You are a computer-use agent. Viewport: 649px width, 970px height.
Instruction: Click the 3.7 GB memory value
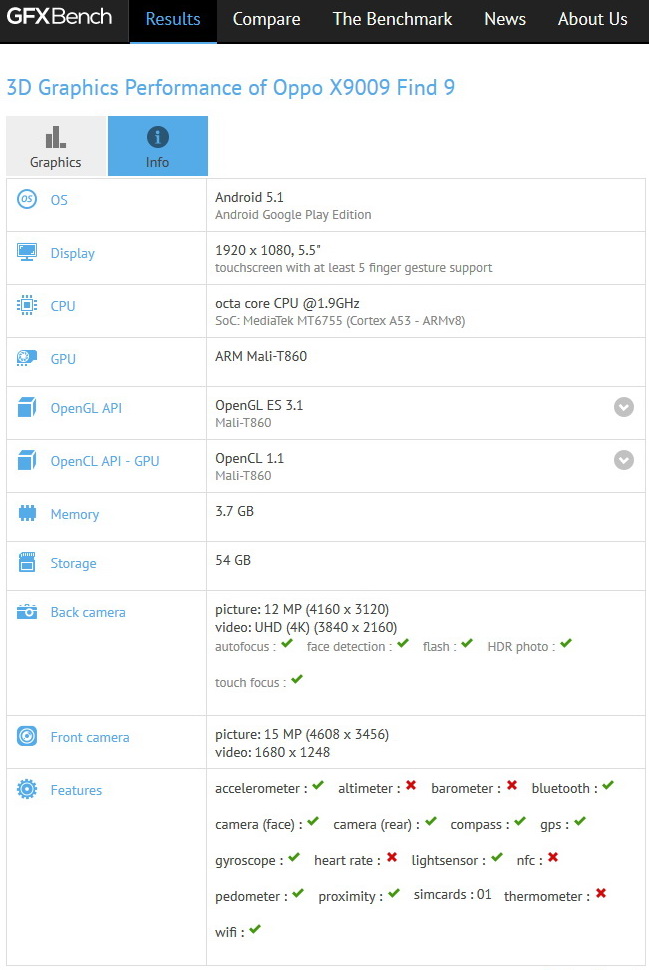click(x=234, y=511)
